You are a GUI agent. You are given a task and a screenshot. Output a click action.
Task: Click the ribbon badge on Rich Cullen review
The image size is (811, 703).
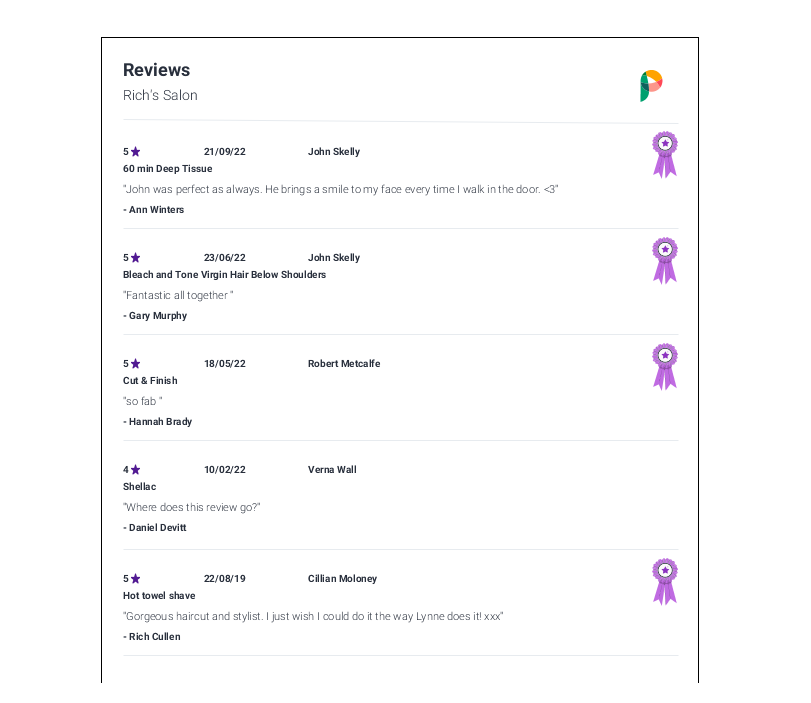[665, 581]
